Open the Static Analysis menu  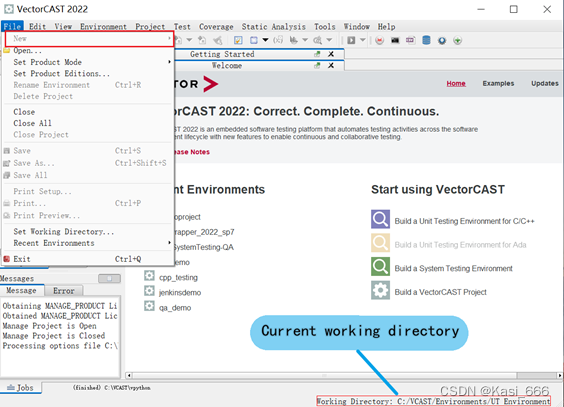click(273, 27)
